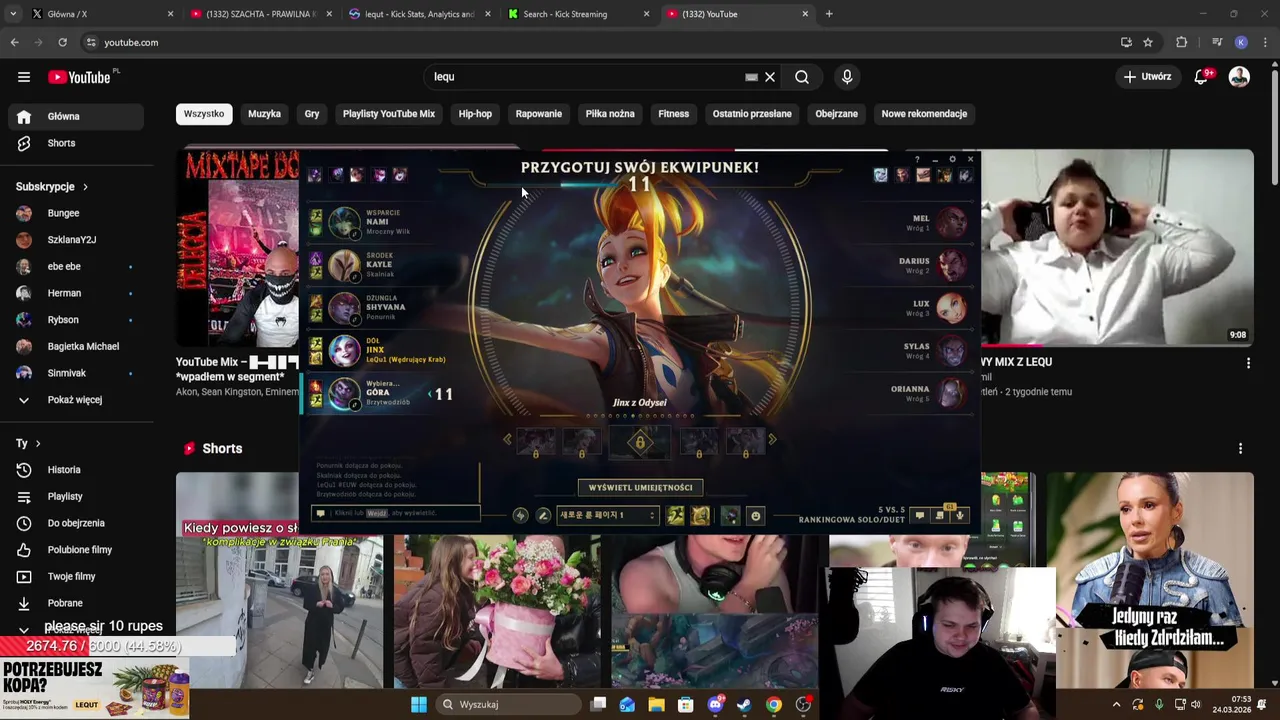The height and width of the screenshot is (720, 1280).
Task: Open Steam from the taskbar
Action: 744,704
